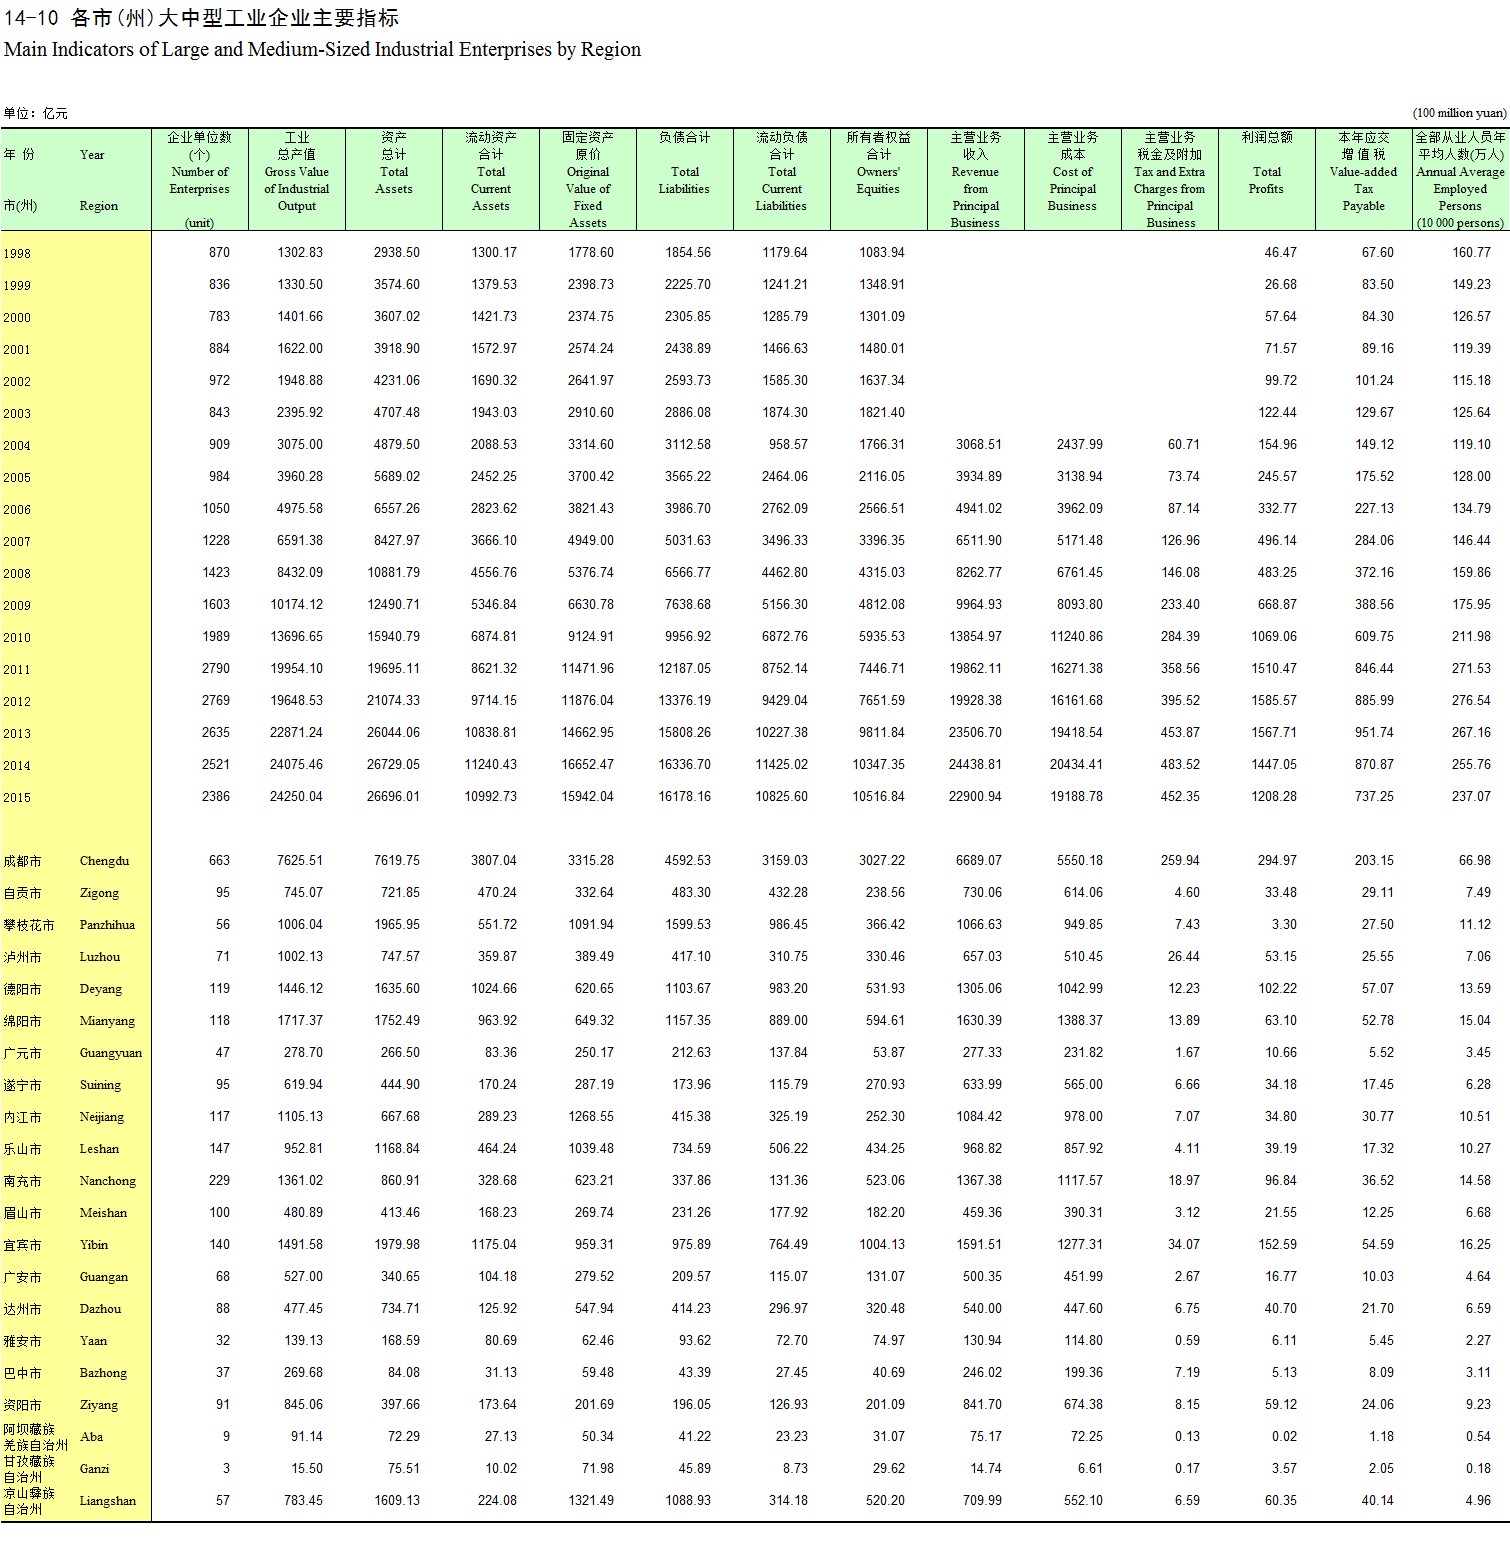Select the year row label '1998'
The image size is (1510, 1555).
pyautogui.click(x=17, y=254)
